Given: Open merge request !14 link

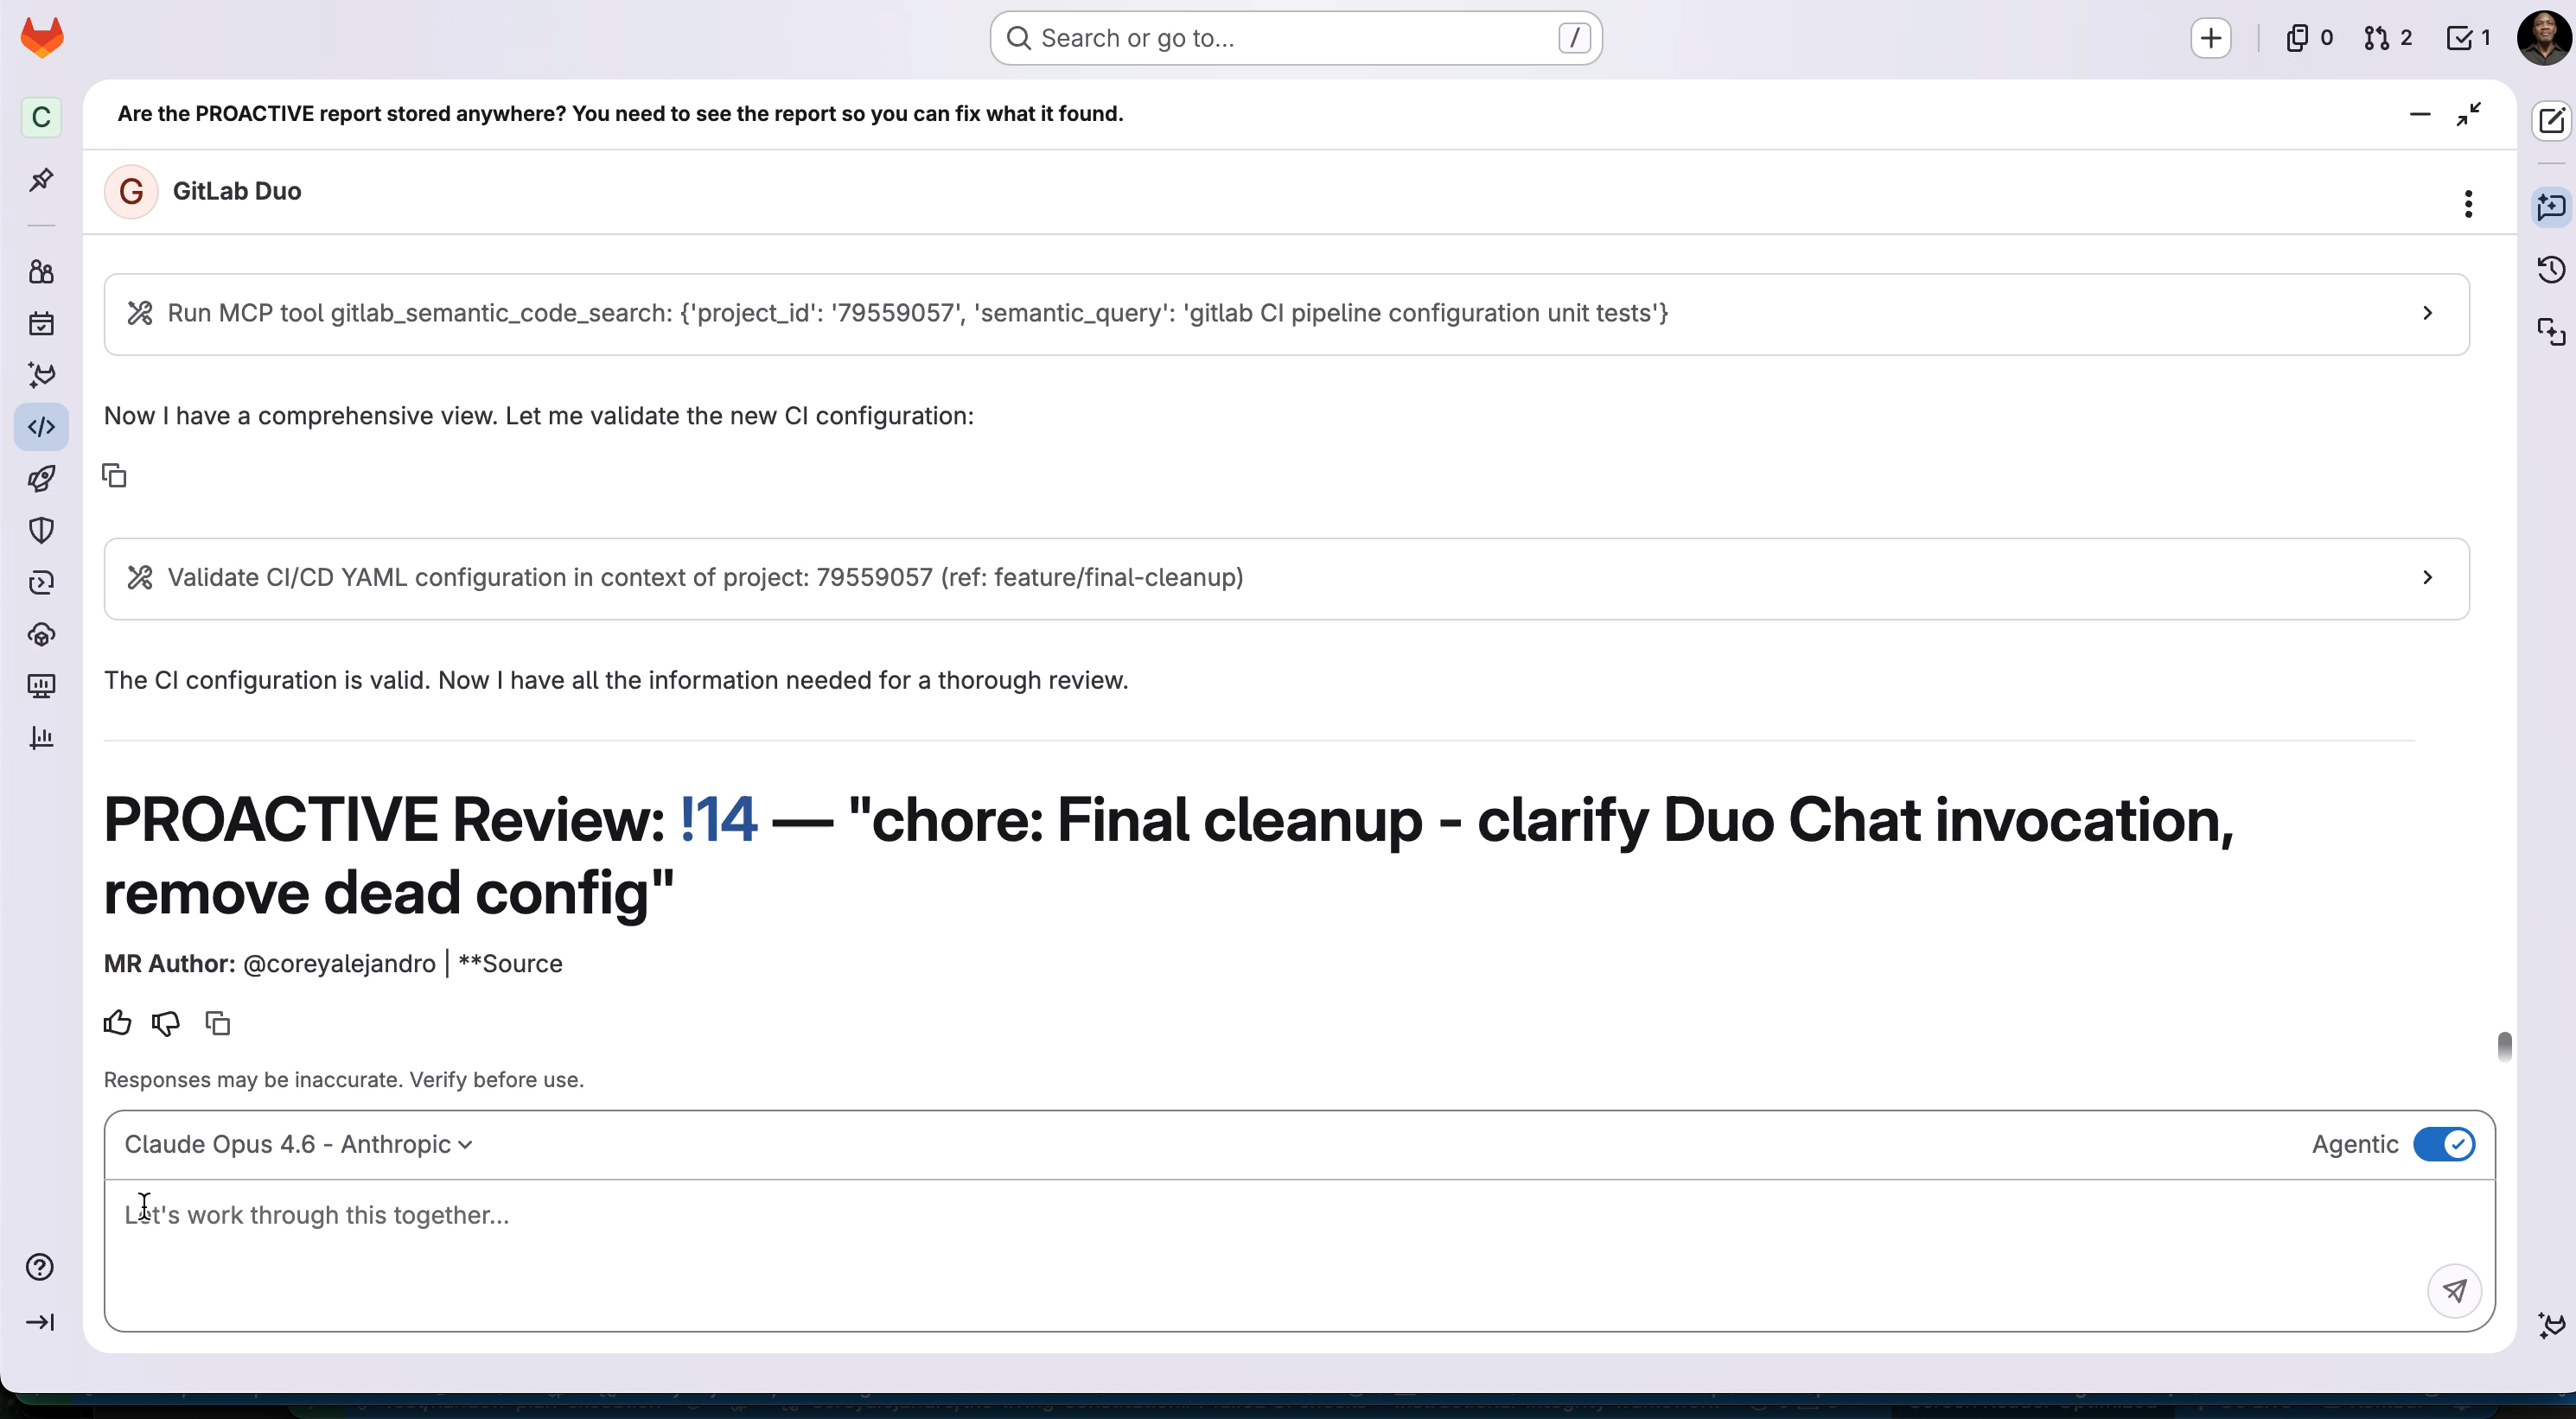Looking at the screenshot, I should click(x=718, y=820).
